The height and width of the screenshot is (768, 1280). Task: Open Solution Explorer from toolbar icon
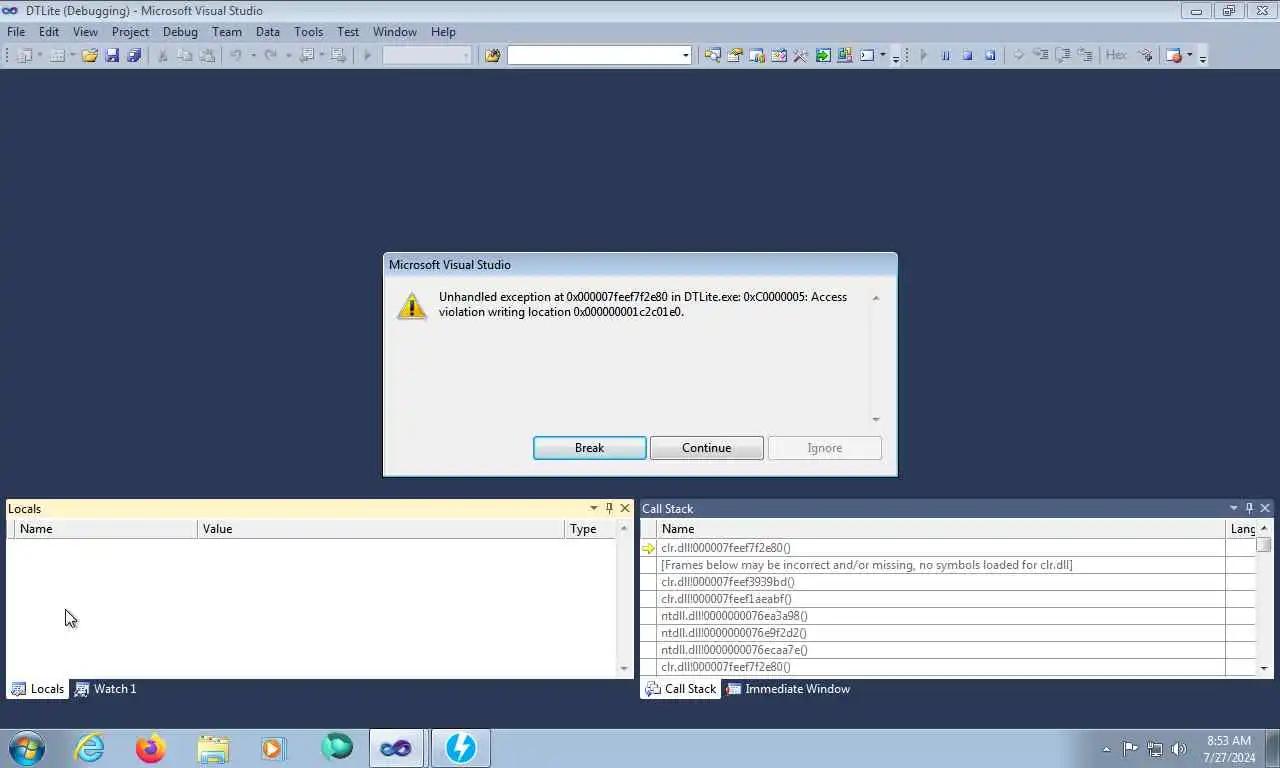click(x=712, y=55)
